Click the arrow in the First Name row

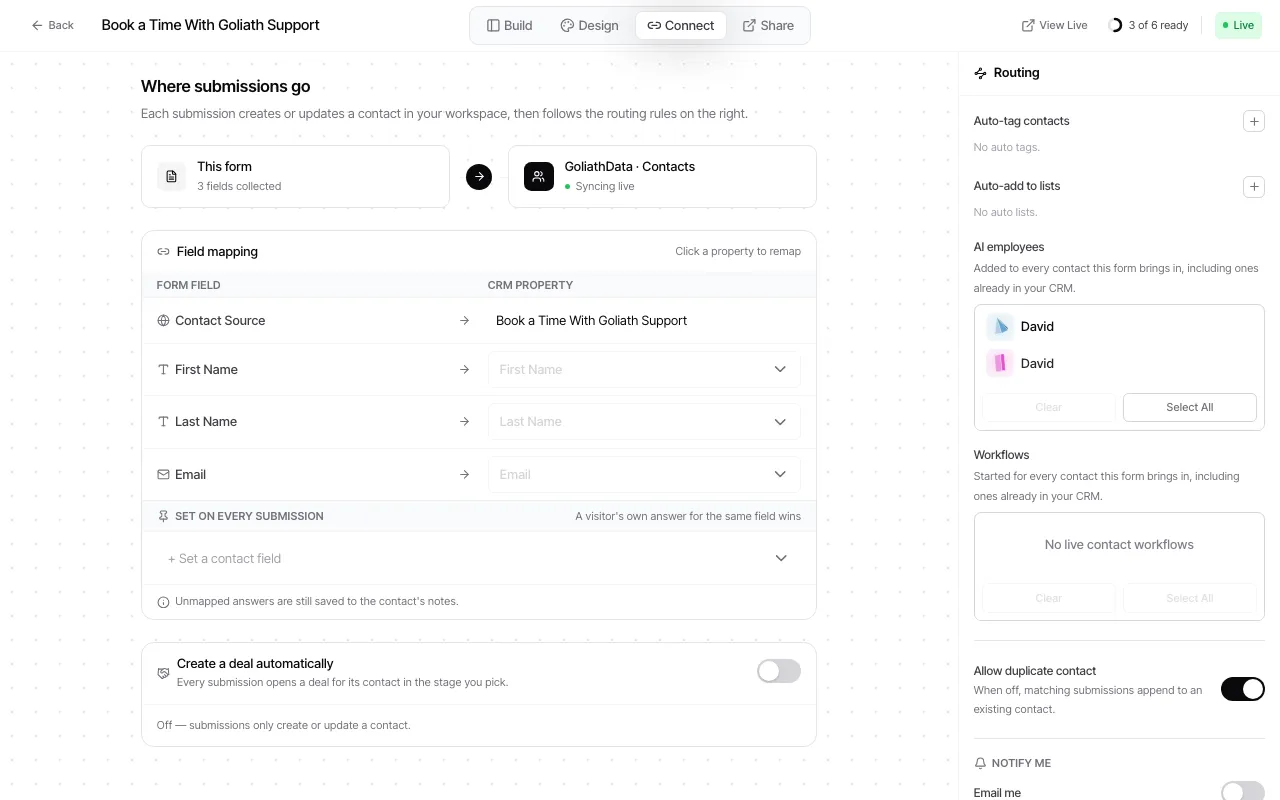[x=464, y=370]
